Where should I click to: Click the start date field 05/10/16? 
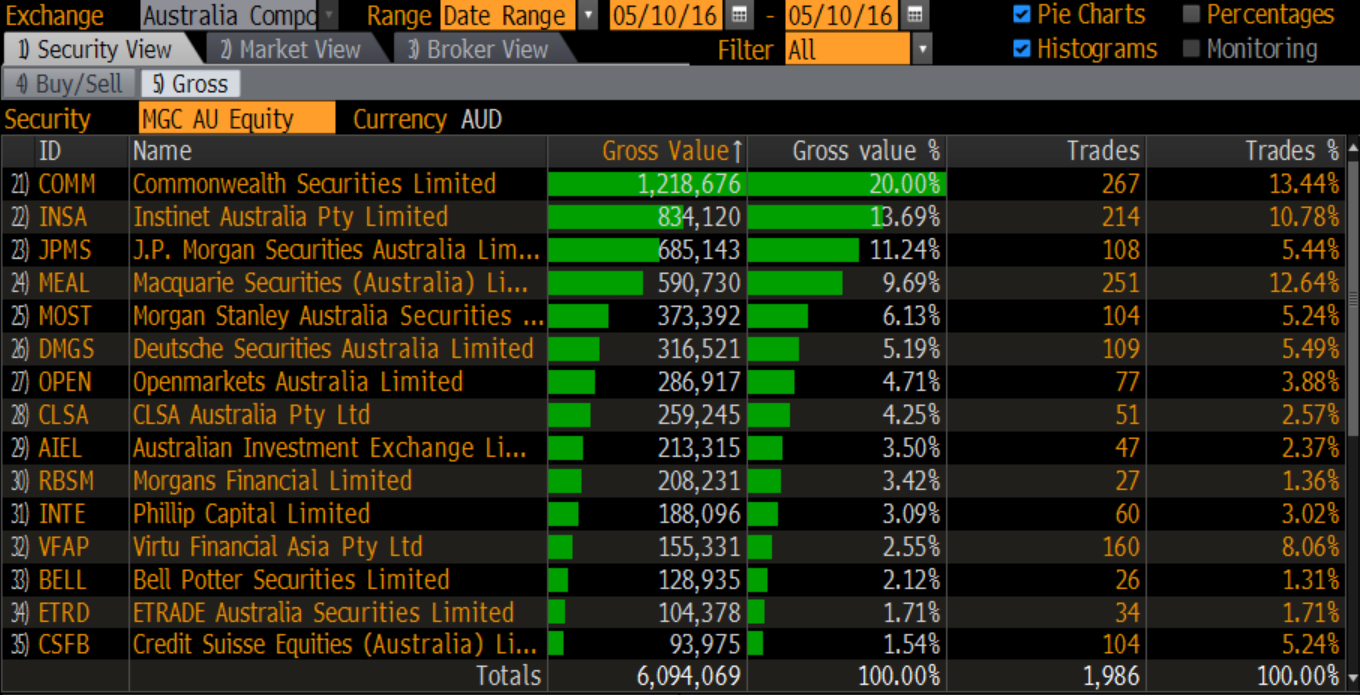coord(667,15)
